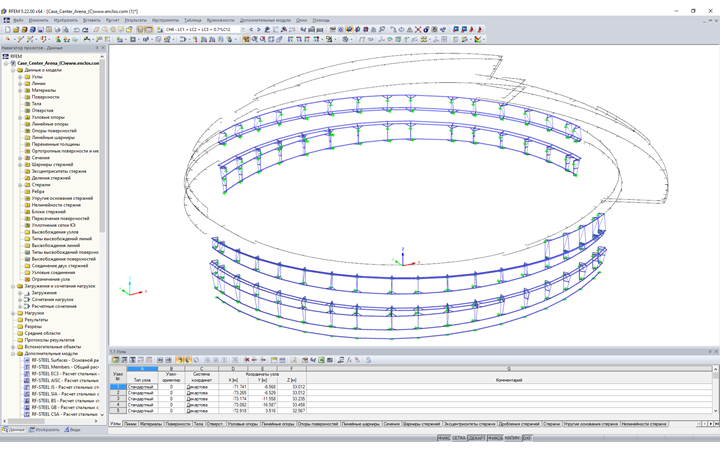
Task: Click the Open file folder icon
Action: (x=16, y=29)
